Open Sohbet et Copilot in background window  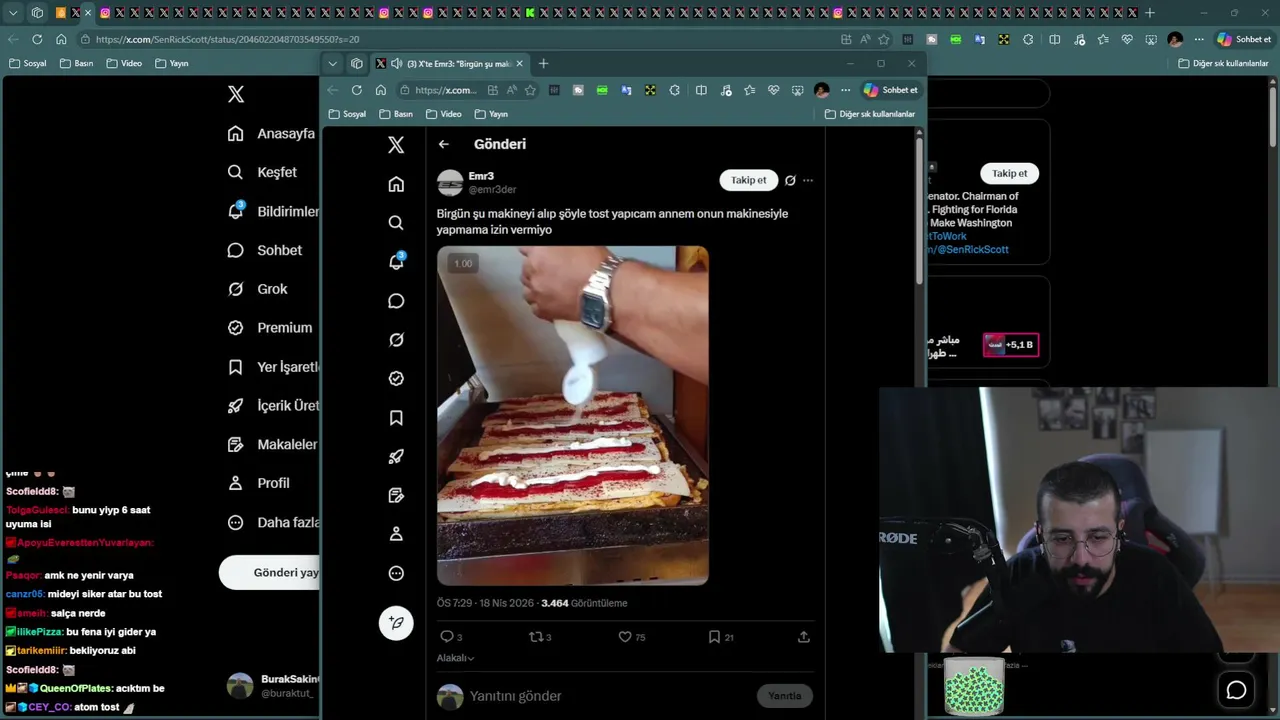click(1244, 39)
